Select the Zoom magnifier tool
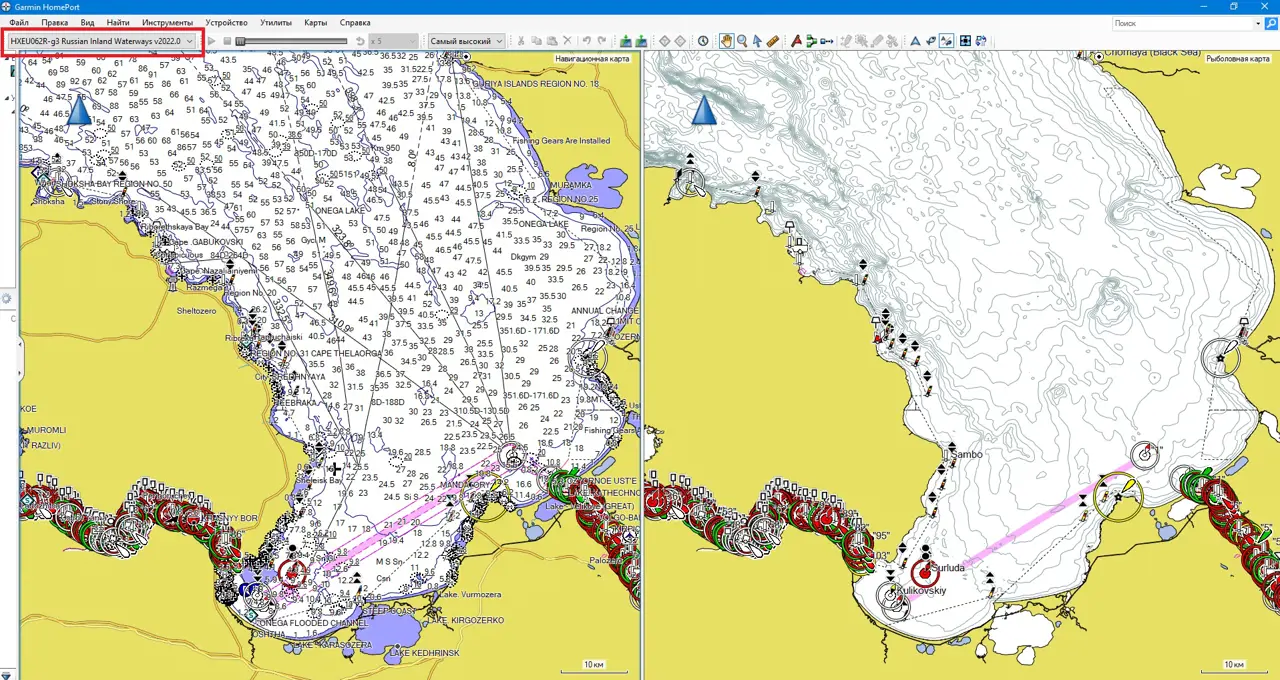 [742, 41]
